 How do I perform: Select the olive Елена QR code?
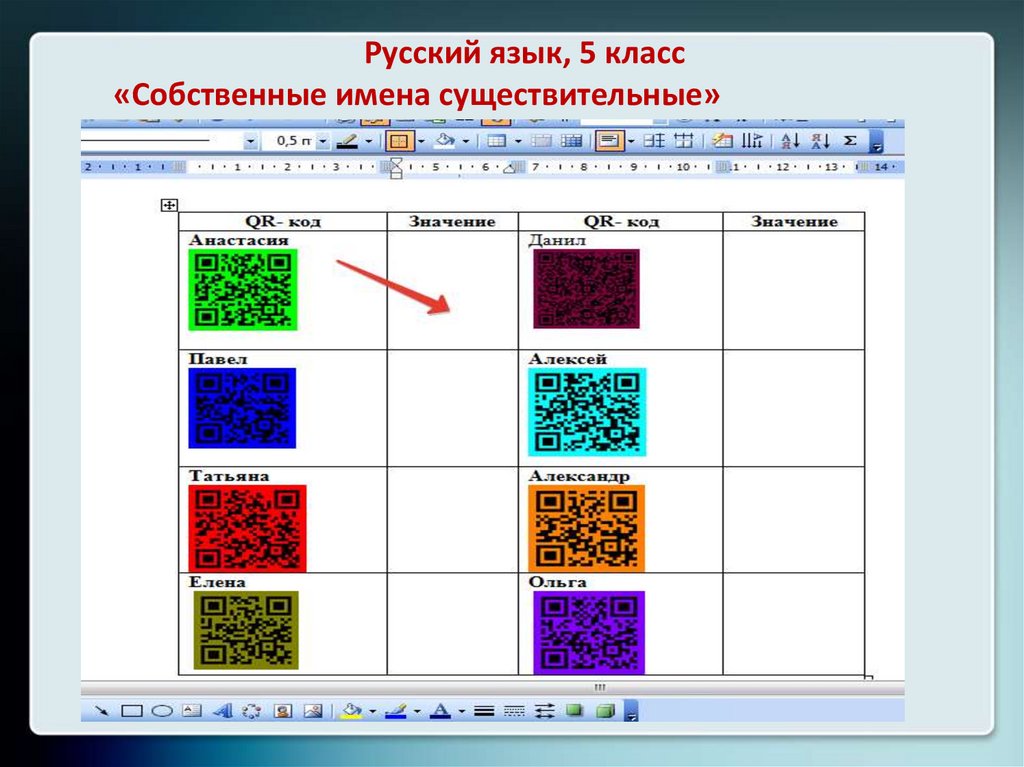click(246, 630)
